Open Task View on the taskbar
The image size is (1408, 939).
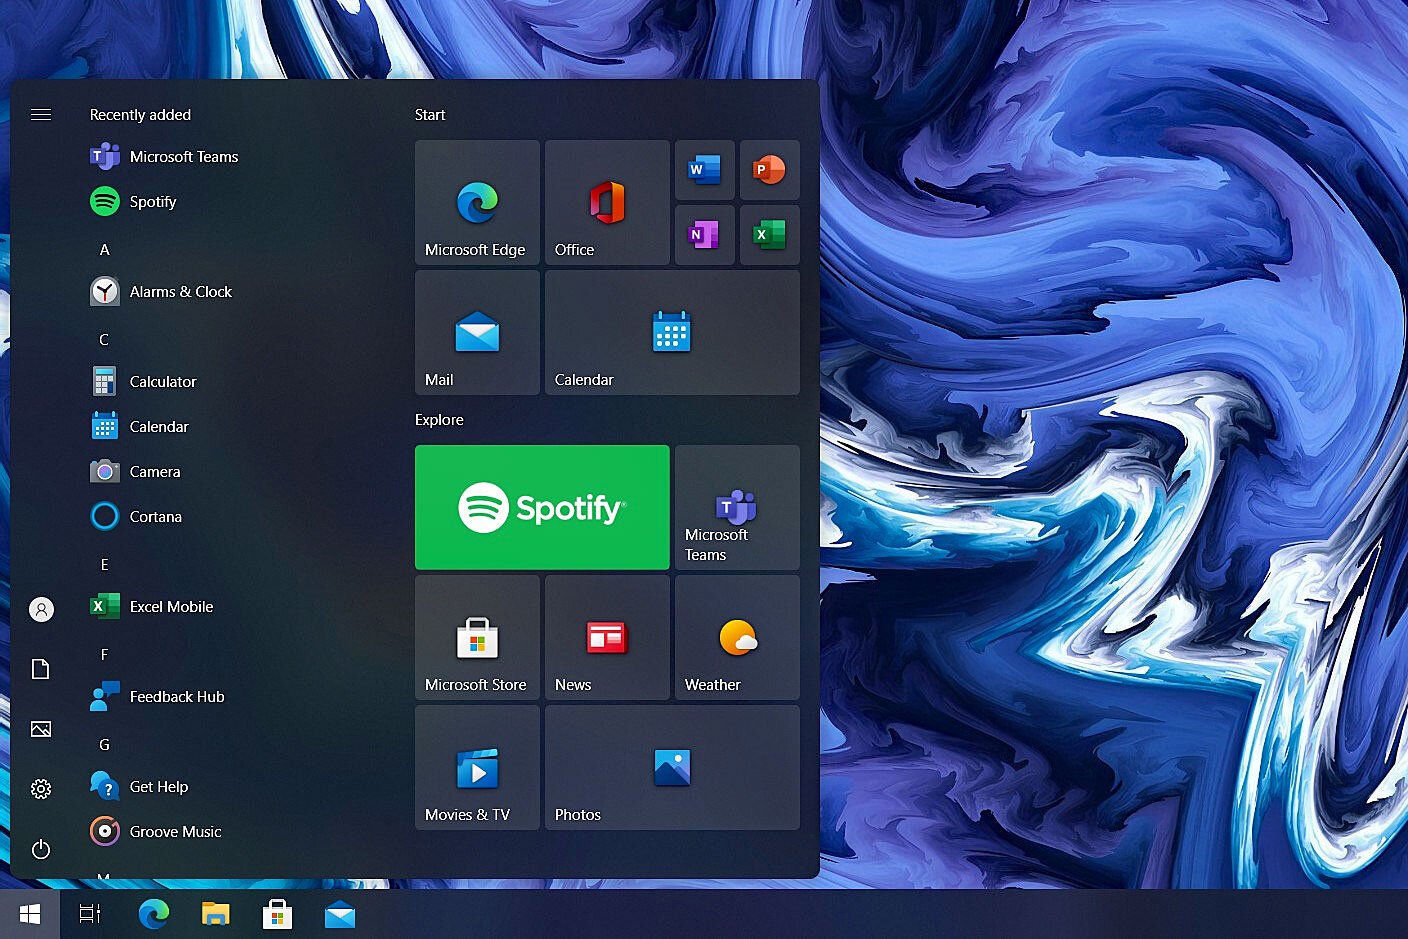pyautogui.click(x=90, y=914)
